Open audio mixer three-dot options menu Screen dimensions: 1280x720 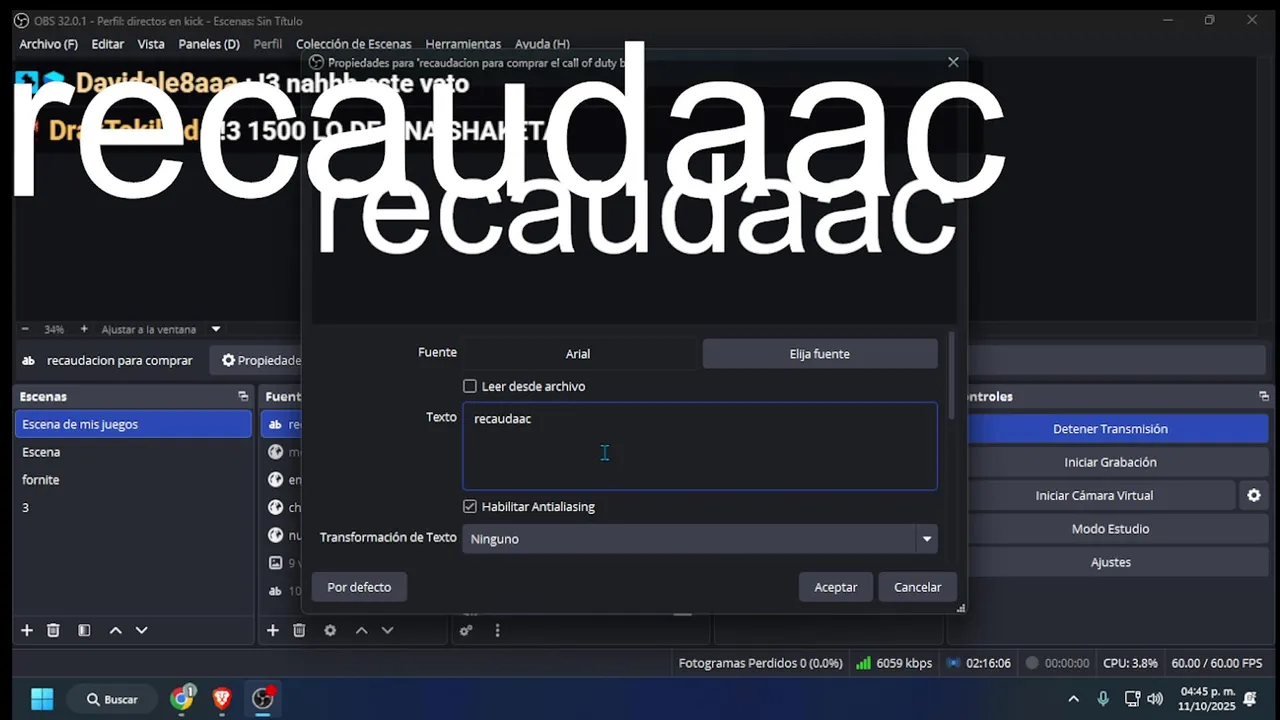pyautogui.click(x=497, y=630)
